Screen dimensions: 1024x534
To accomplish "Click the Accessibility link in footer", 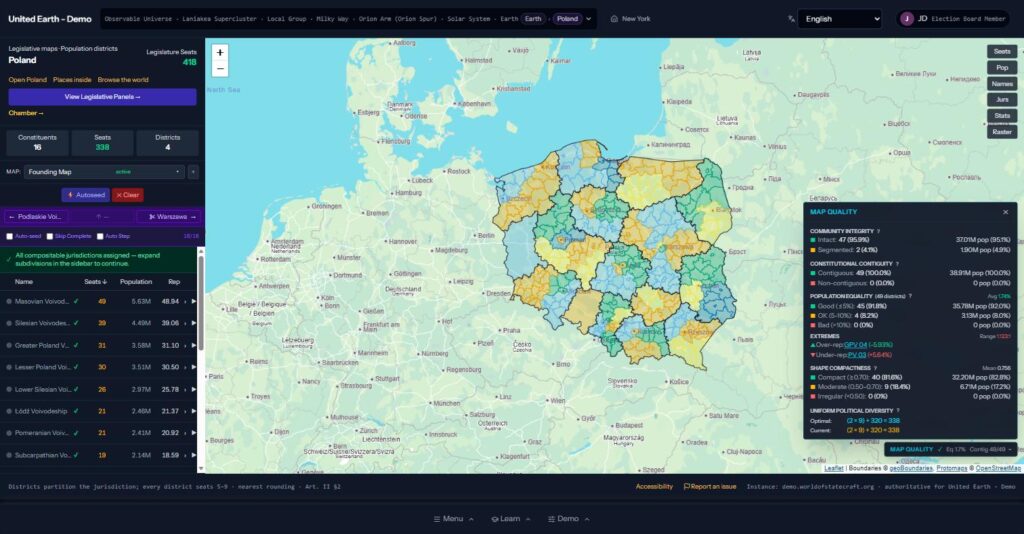I will (x=654, y=486).
